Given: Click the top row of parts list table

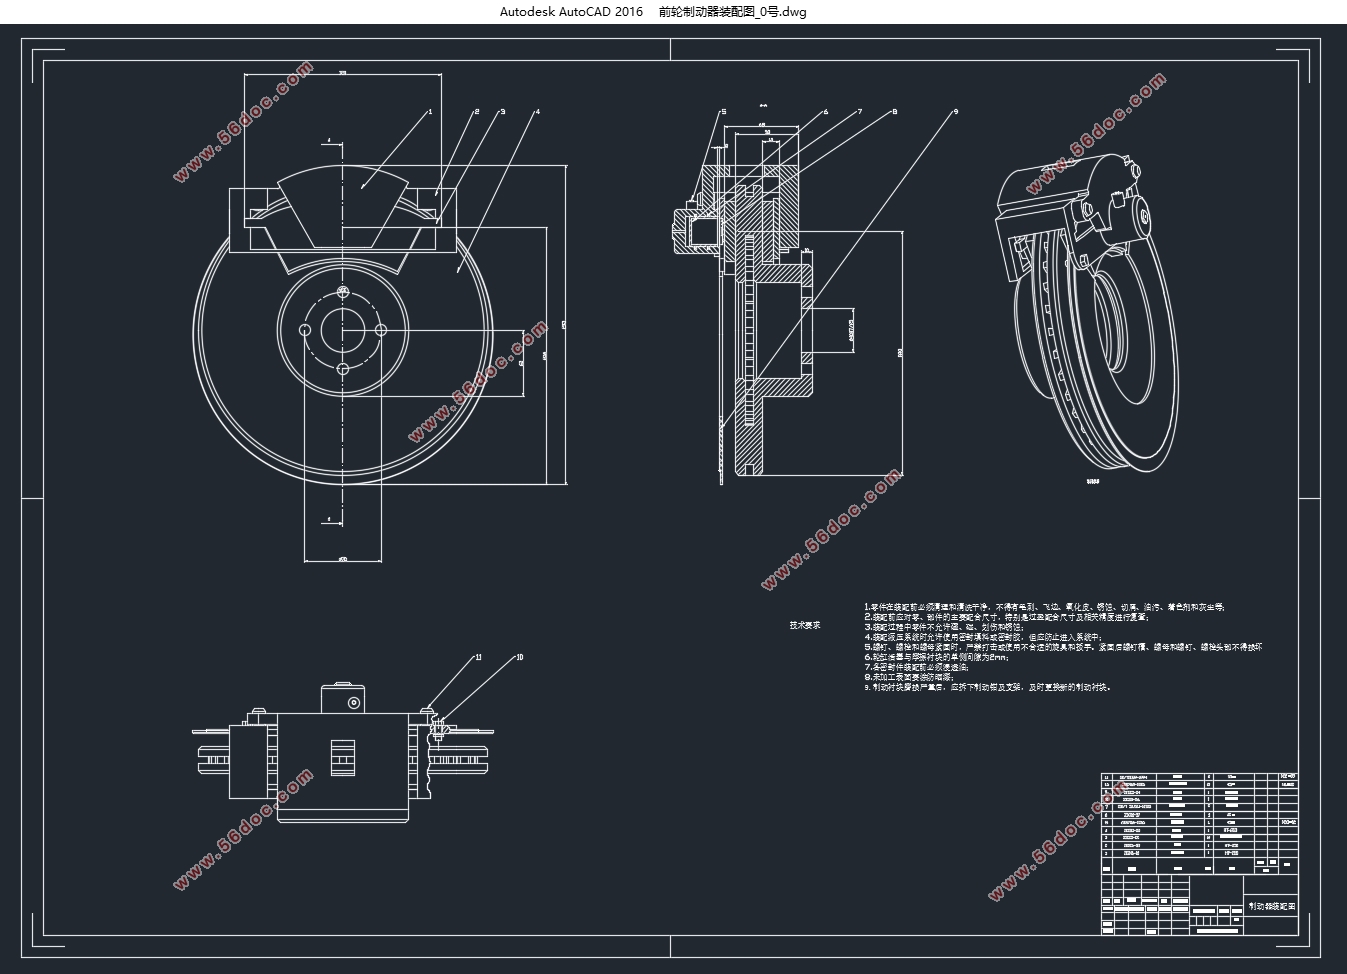Looking at the screenshot, I should [1198, 776].
